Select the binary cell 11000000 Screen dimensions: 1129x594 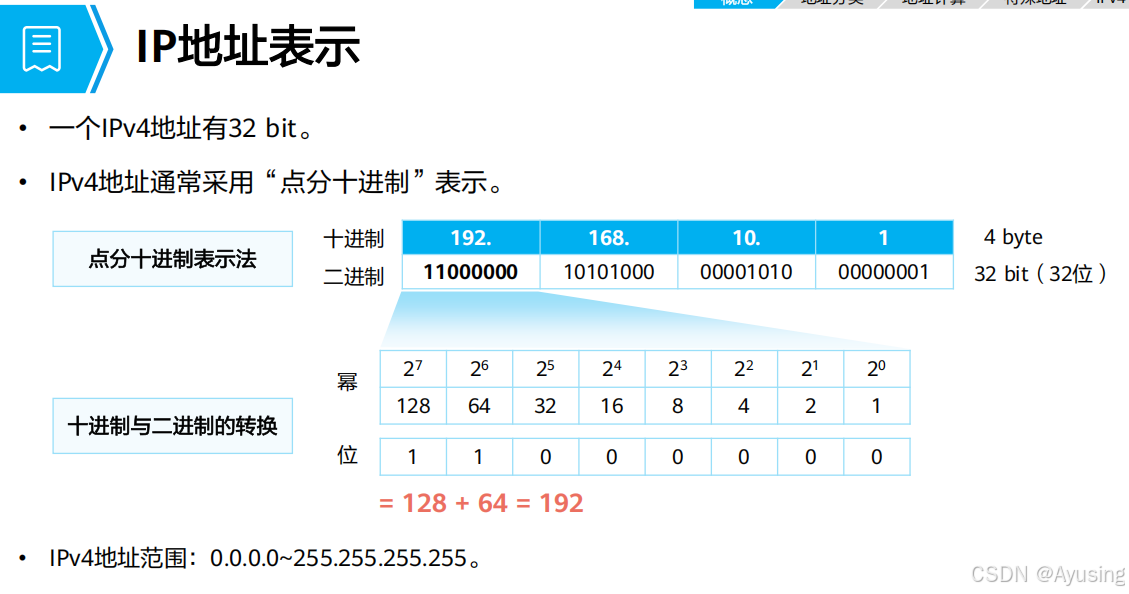(471, 272)
